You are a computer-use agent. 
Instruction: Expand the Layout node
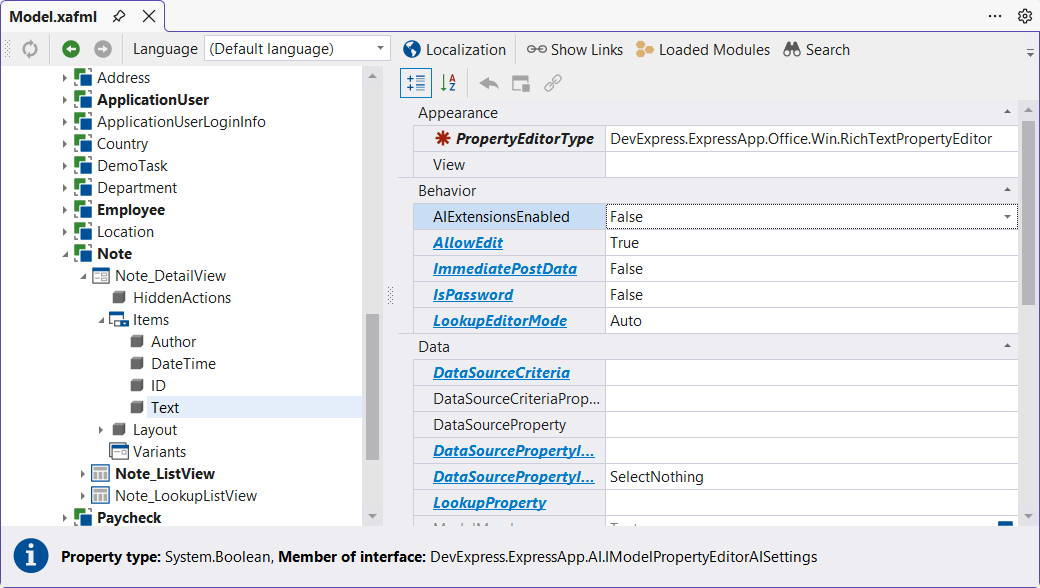(x=101, y=430)
